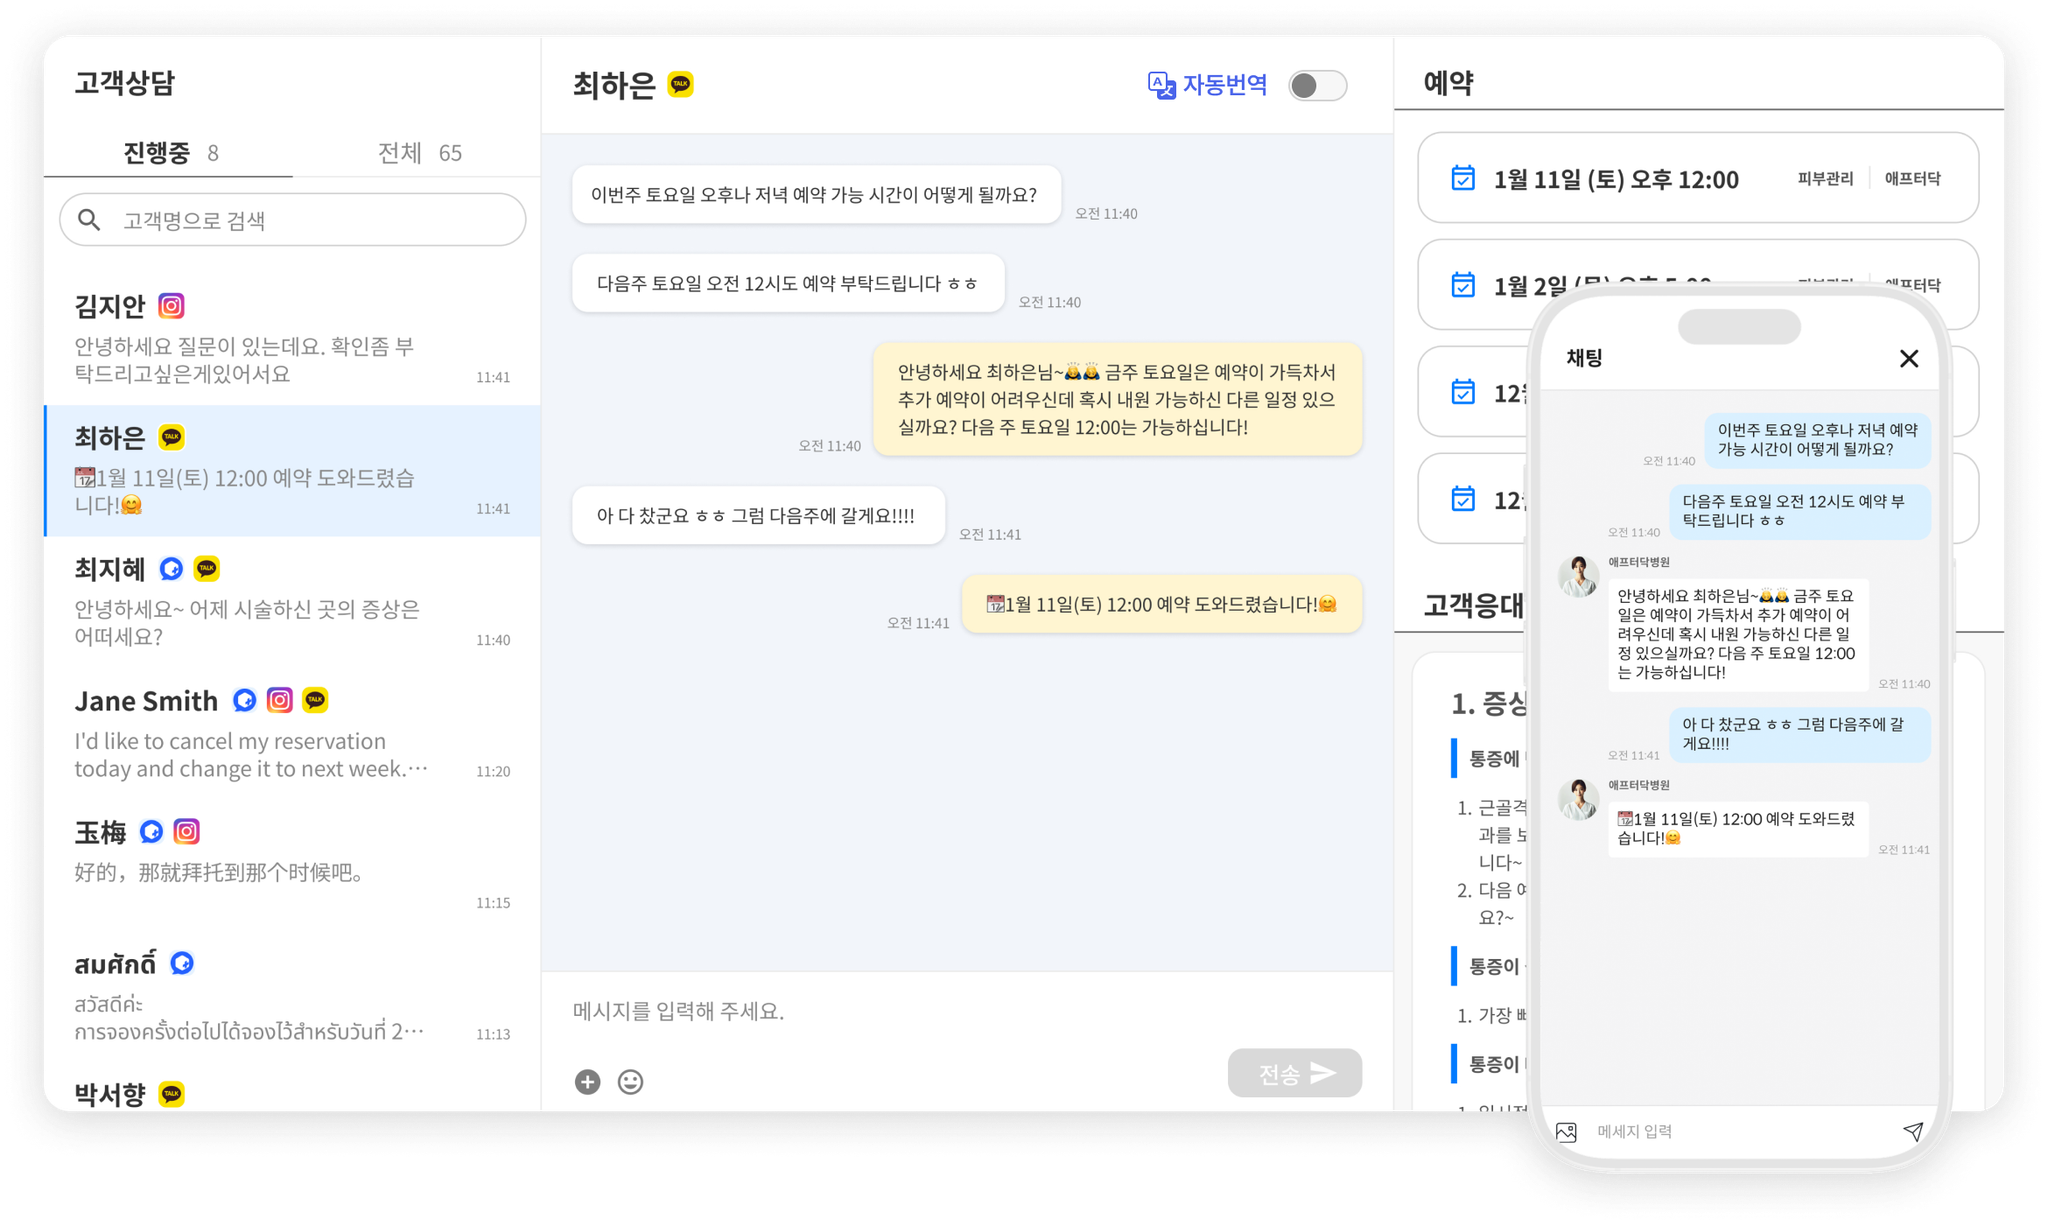Image resolution: width=2048 pixels, height=1232 pixels.
Task: Click the search magnifier icon
Action: point(89,220)
